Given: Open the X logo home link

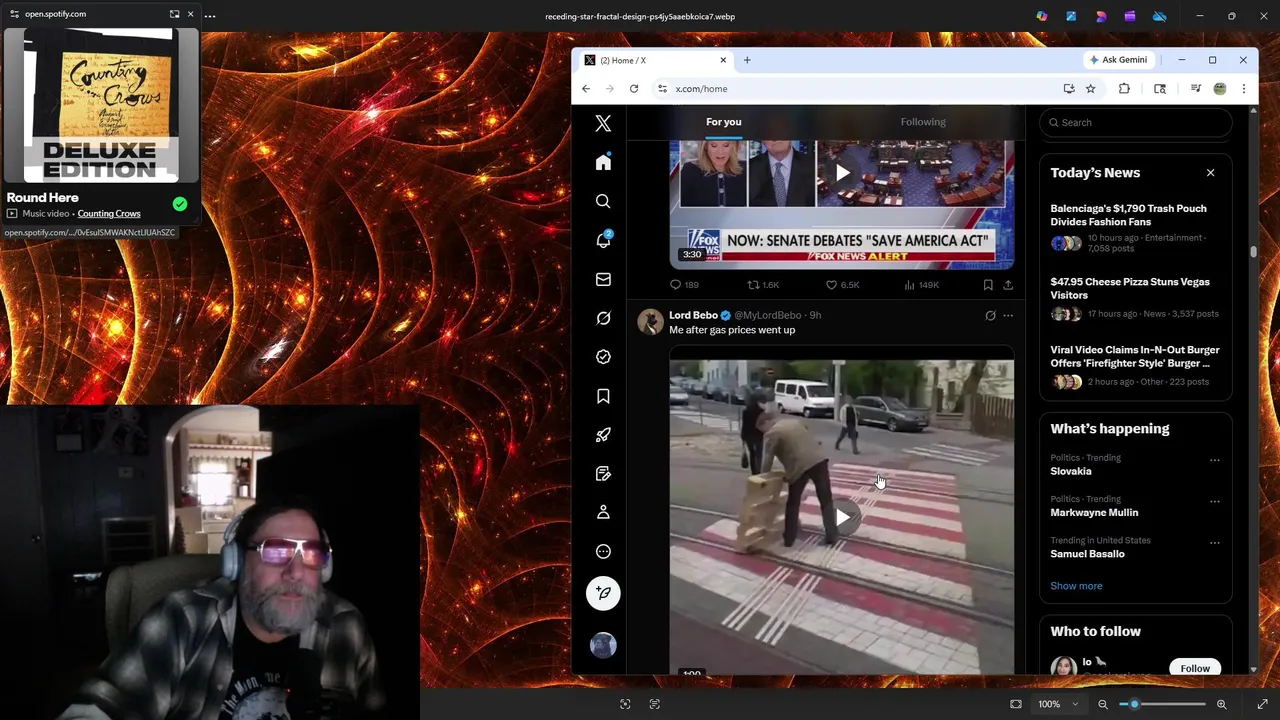Looking at the screenshot, I should [603, 123].
